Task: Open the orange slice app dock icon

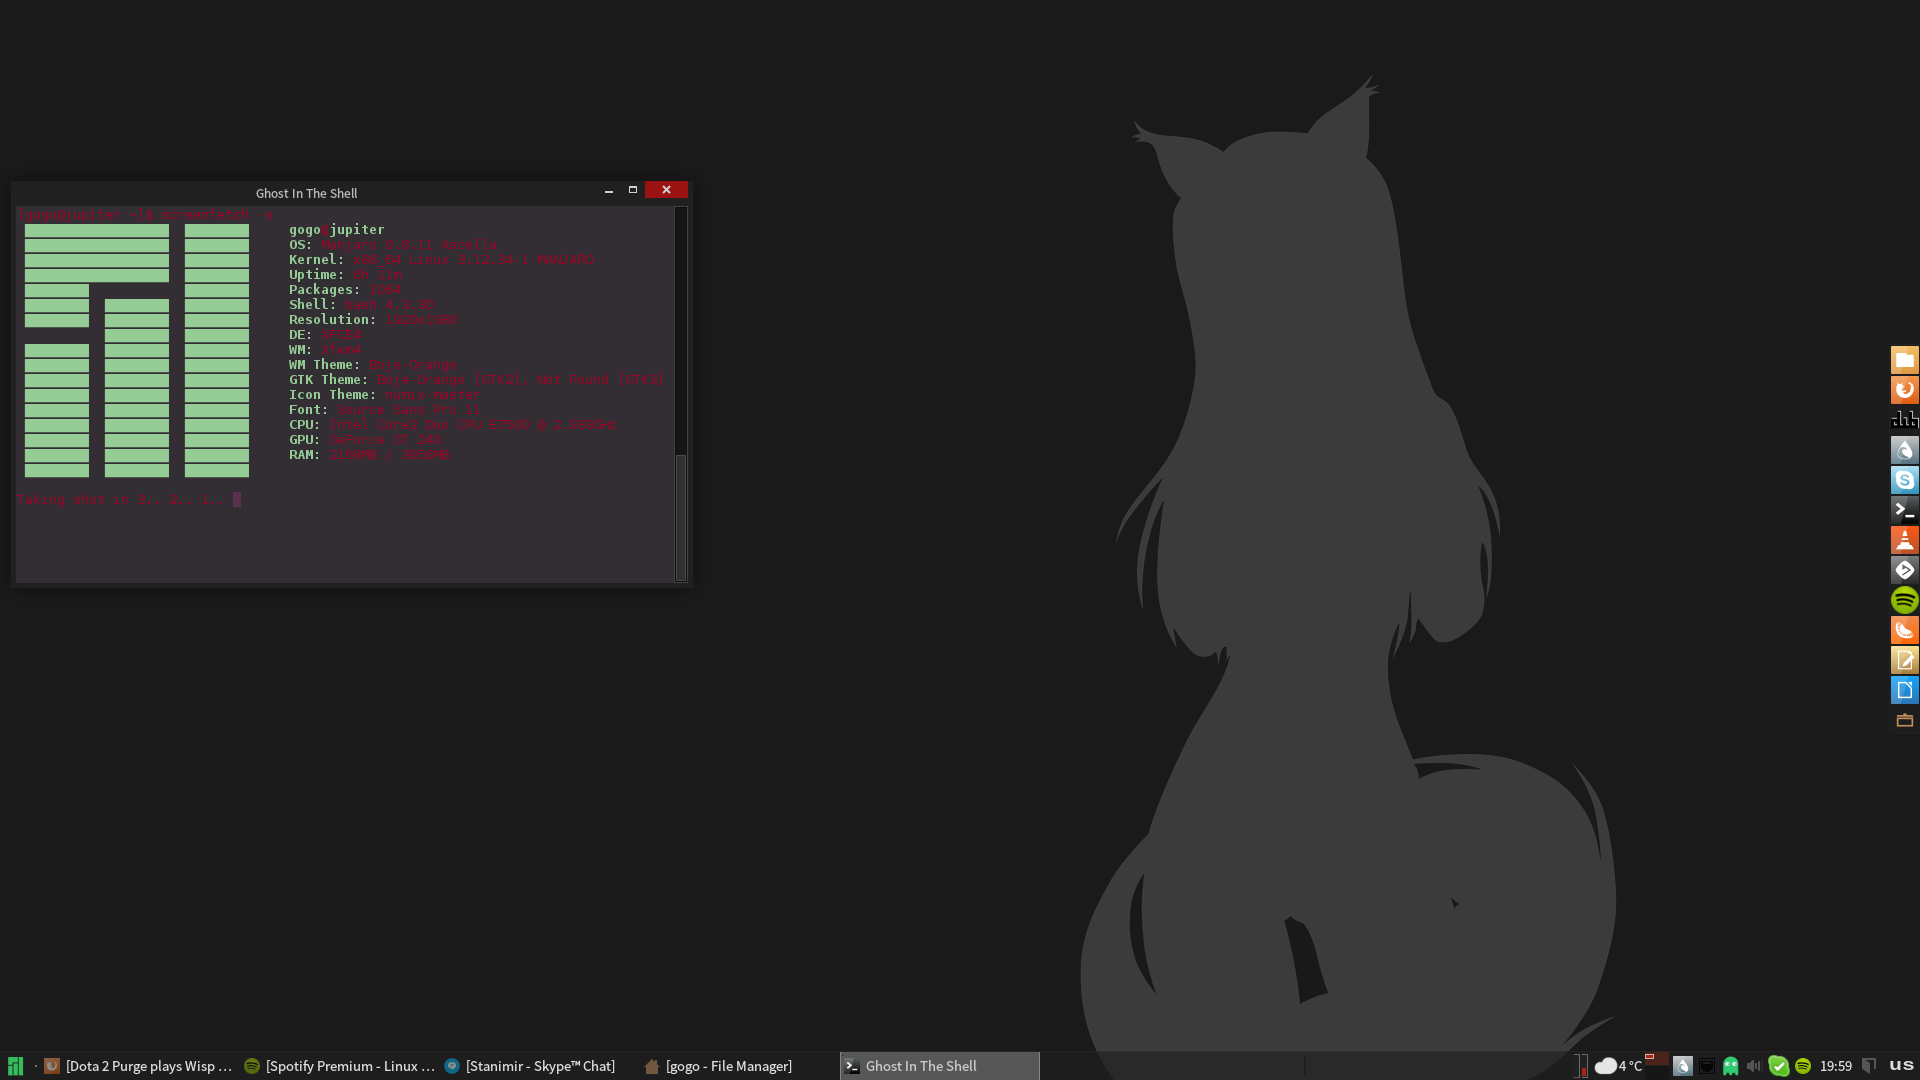Action: pos(1904,630)
